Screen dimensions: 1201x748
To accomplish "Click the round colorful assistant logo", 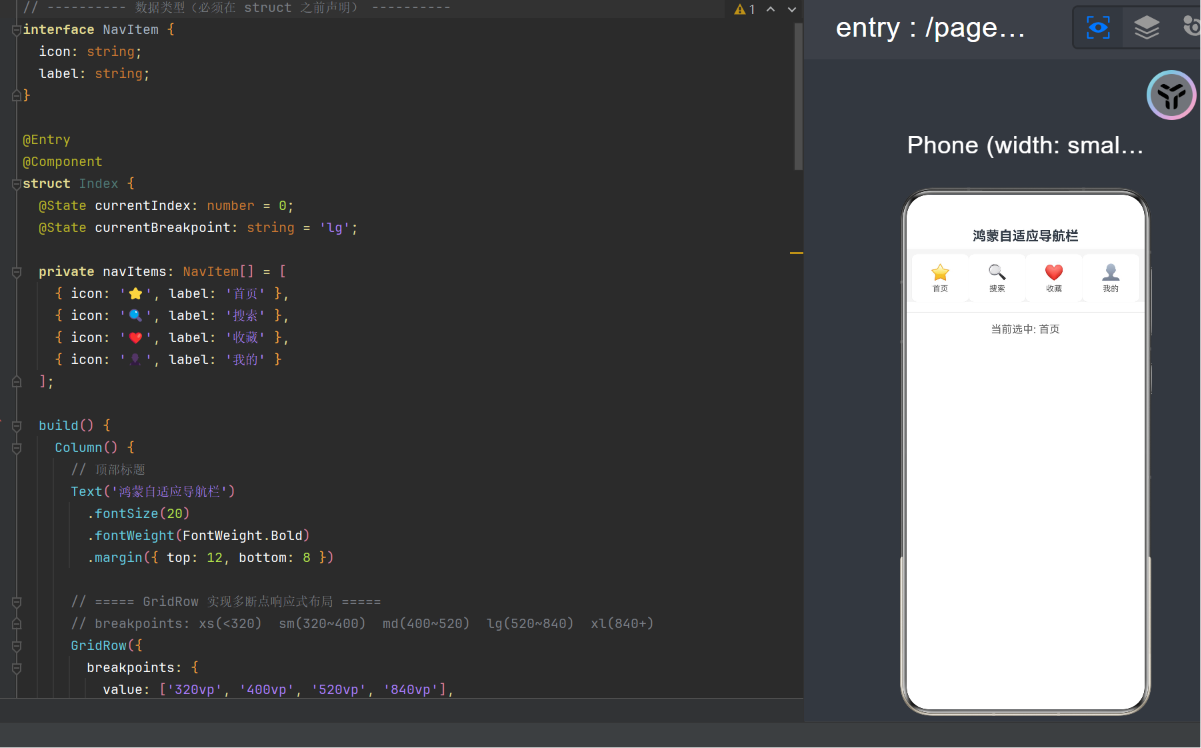I will (x=1171, y=95).
